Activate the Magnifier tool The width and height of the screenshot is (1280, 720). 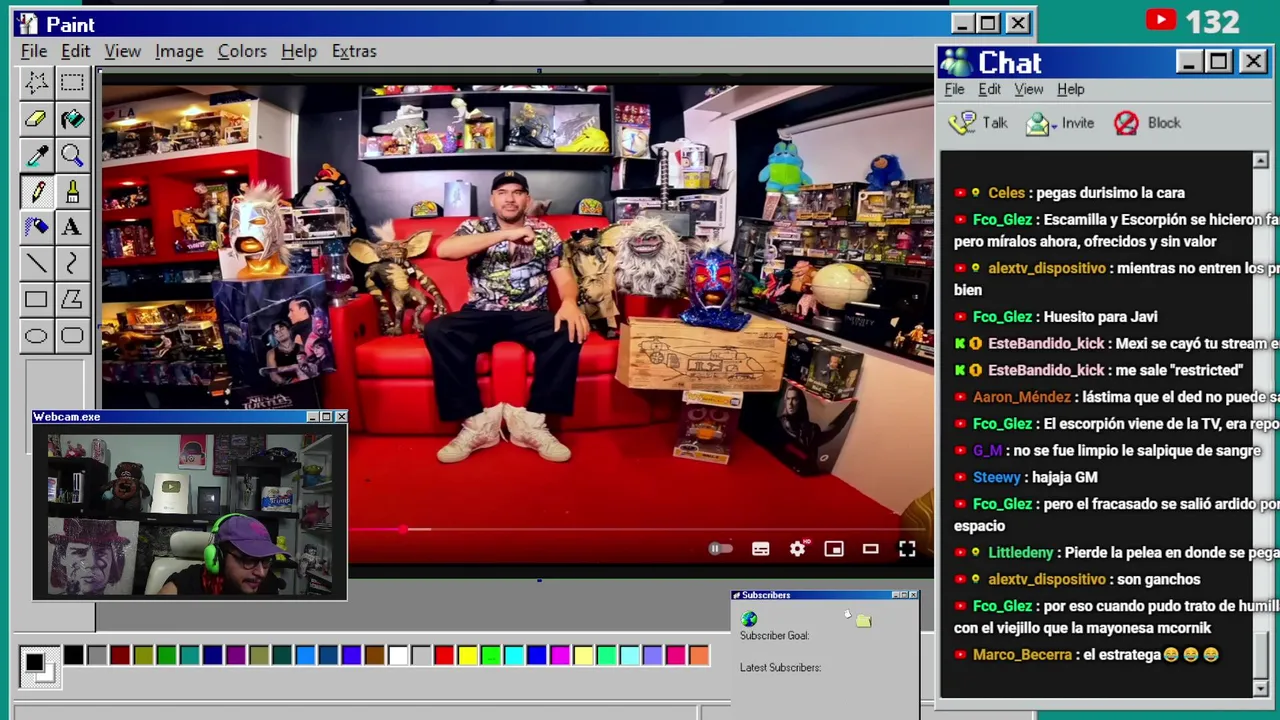point(72,155)
